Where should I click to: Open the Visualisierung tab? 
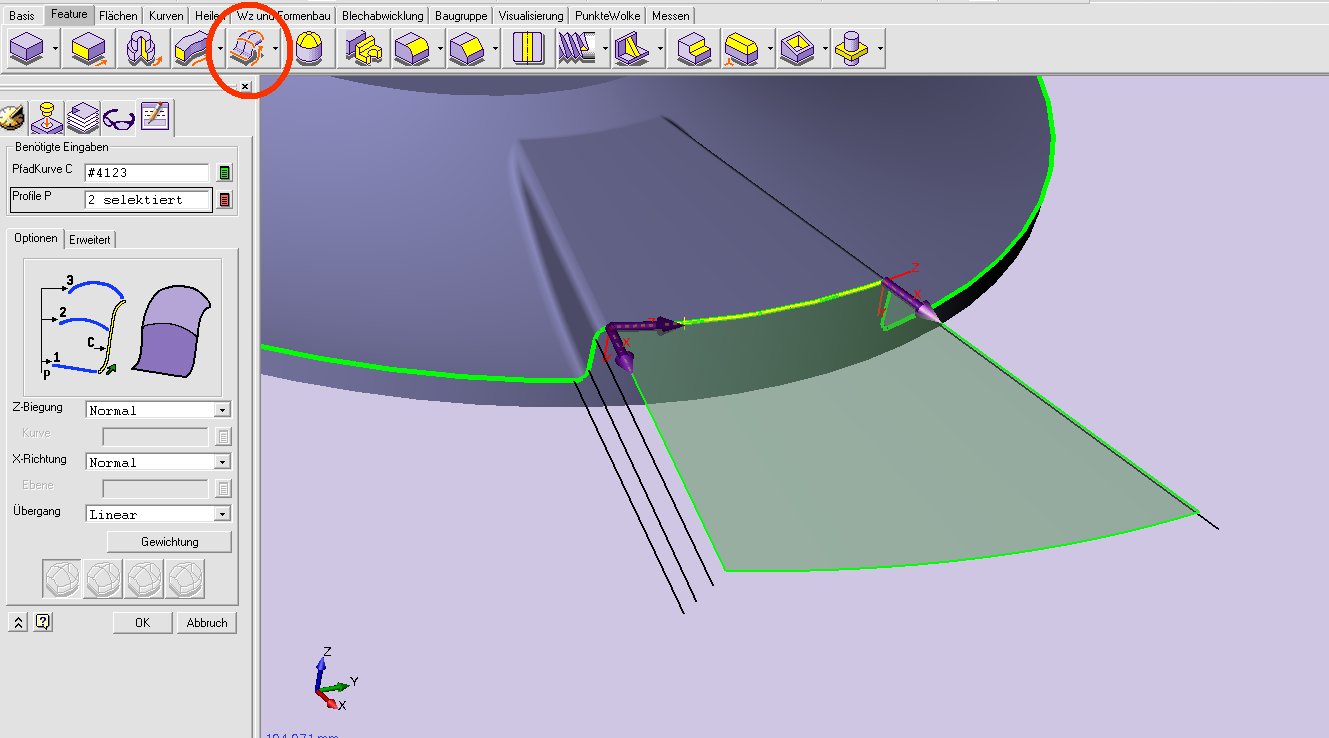(x=530, y=16)
